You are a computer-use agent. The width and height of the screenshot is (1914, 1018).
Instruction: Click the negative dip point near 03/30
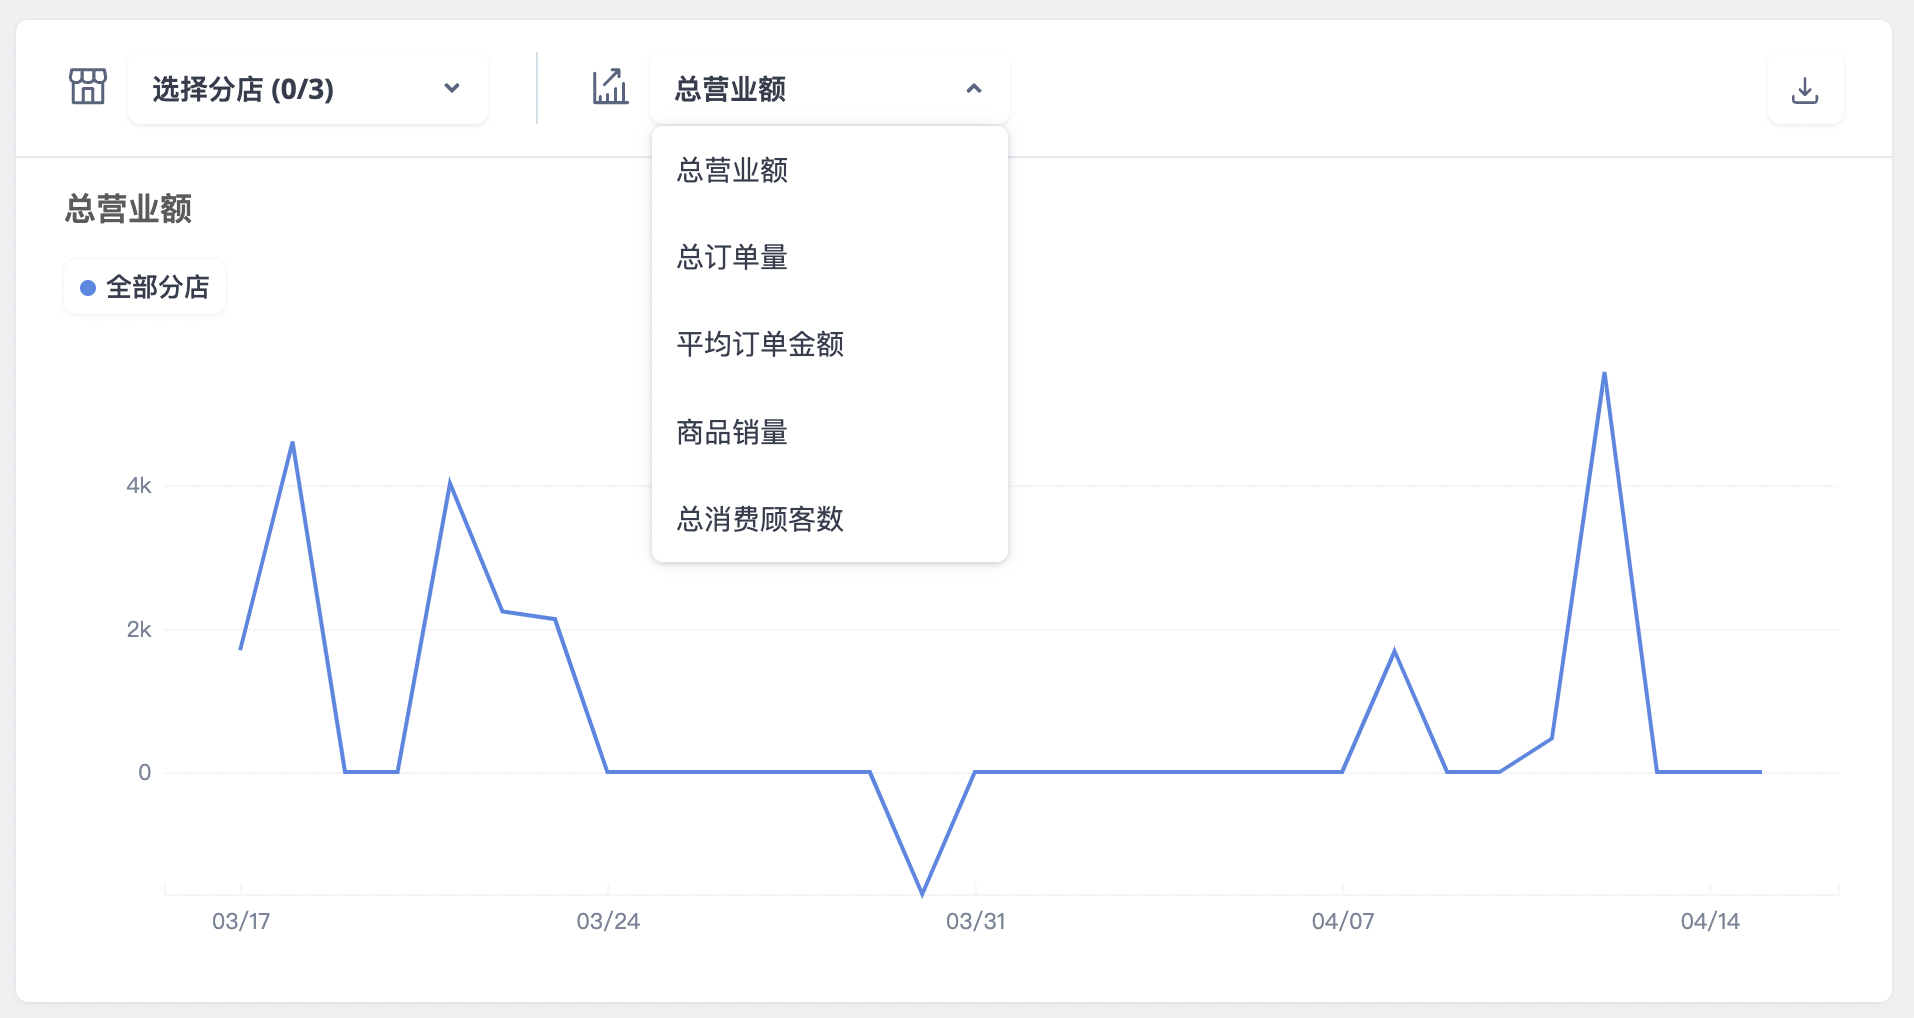tap(922, 893)
